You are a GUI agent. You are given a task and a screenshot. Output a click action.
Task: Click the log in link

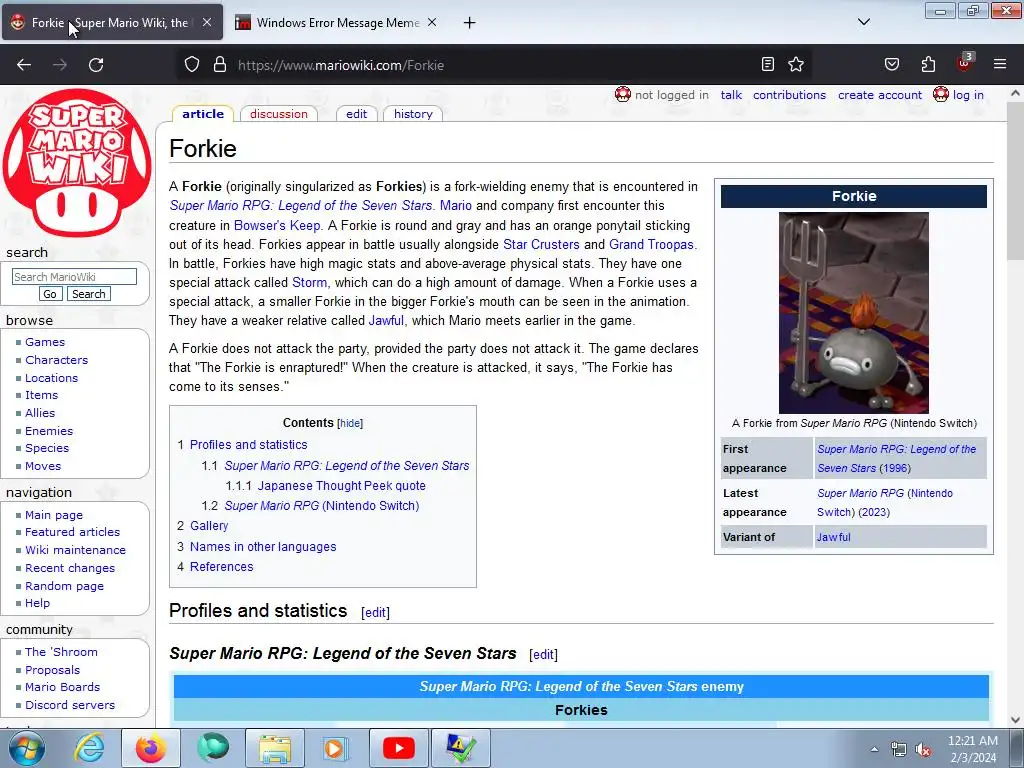tap(968, 95)
